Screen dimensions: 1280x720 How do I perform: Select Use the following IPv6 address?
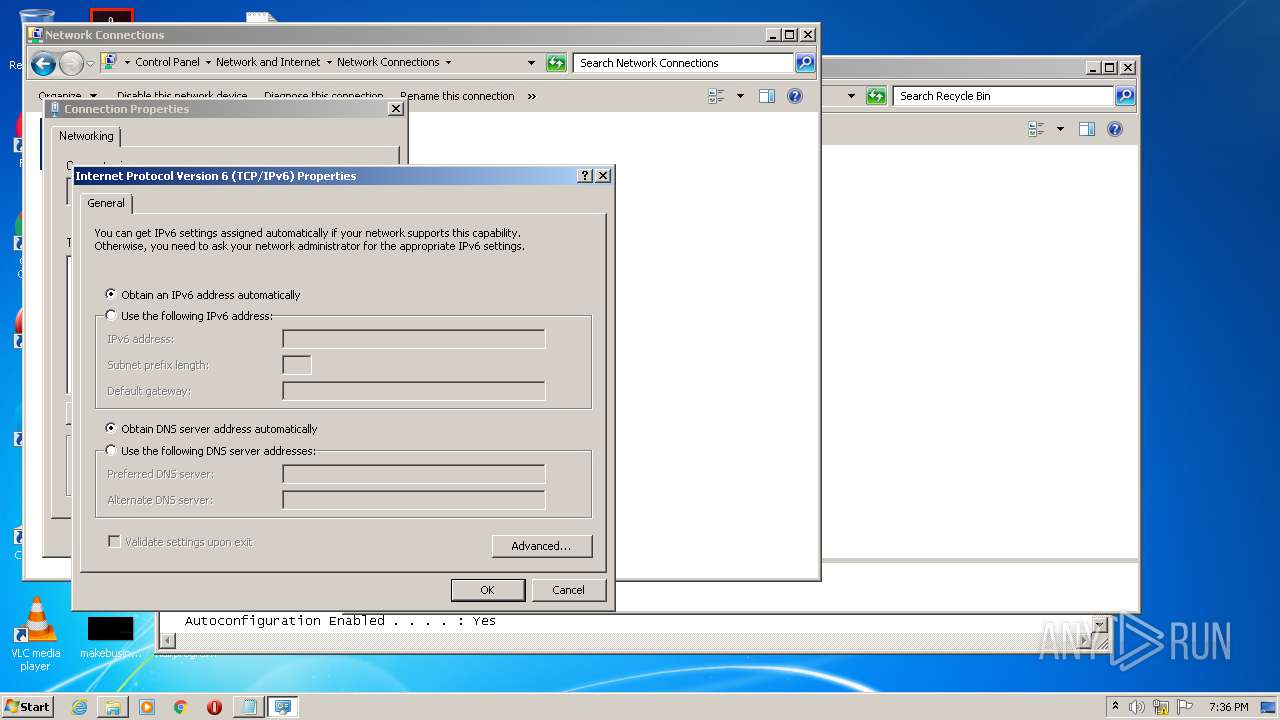(x=189, y=316)
